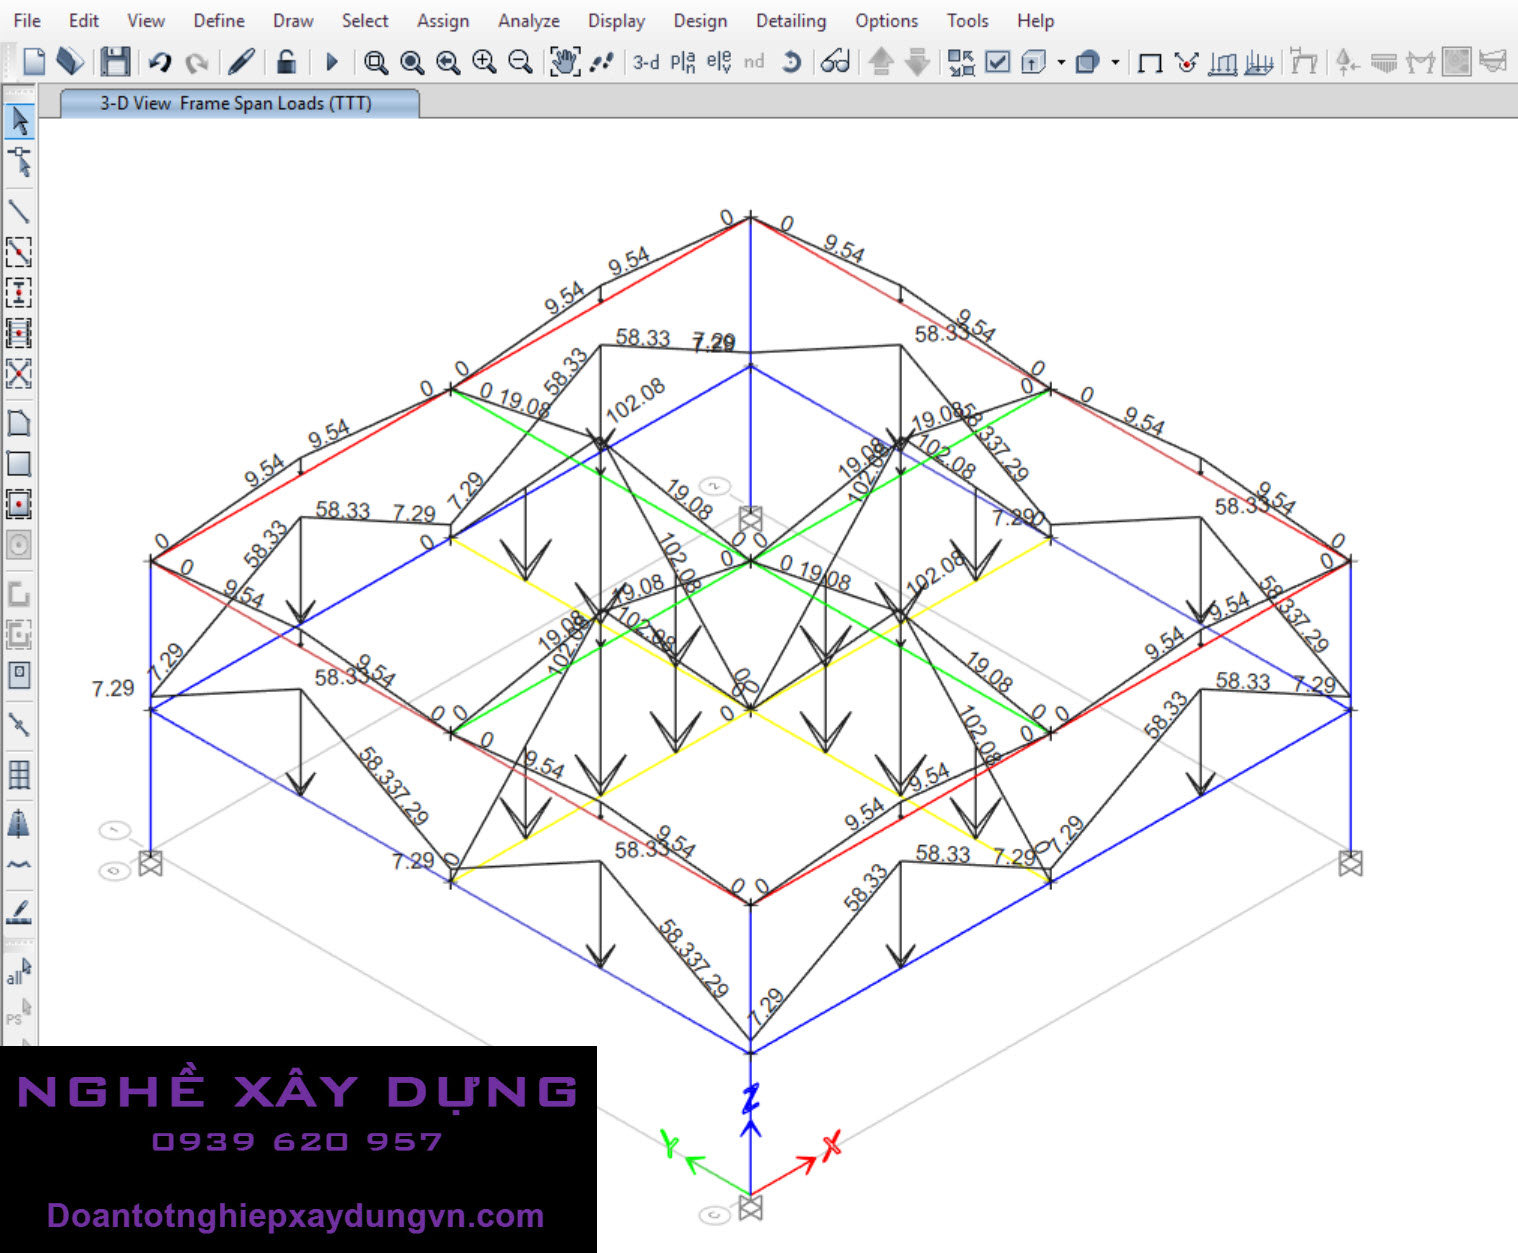Select the Pan hand tool
This screenshot has height=1253, width=1518.
coord(564,62)
